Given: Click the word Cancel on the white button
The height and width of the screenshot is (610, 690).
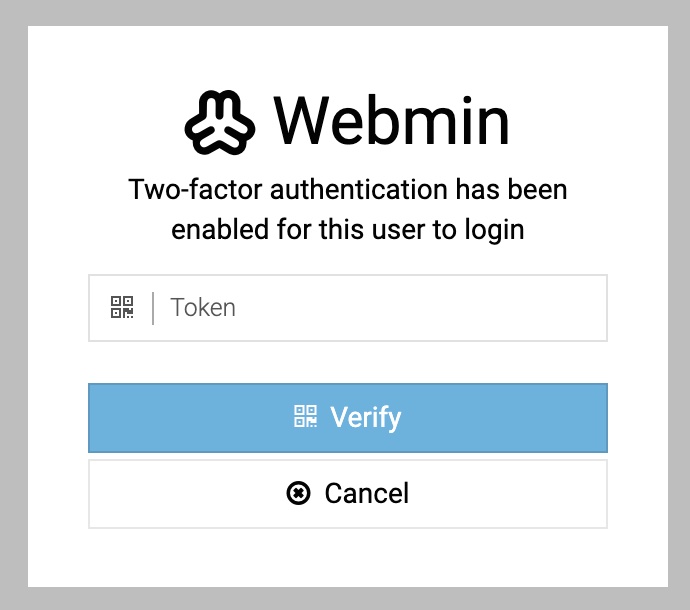Looking at the screenshot, I should [x=367, y=493].
